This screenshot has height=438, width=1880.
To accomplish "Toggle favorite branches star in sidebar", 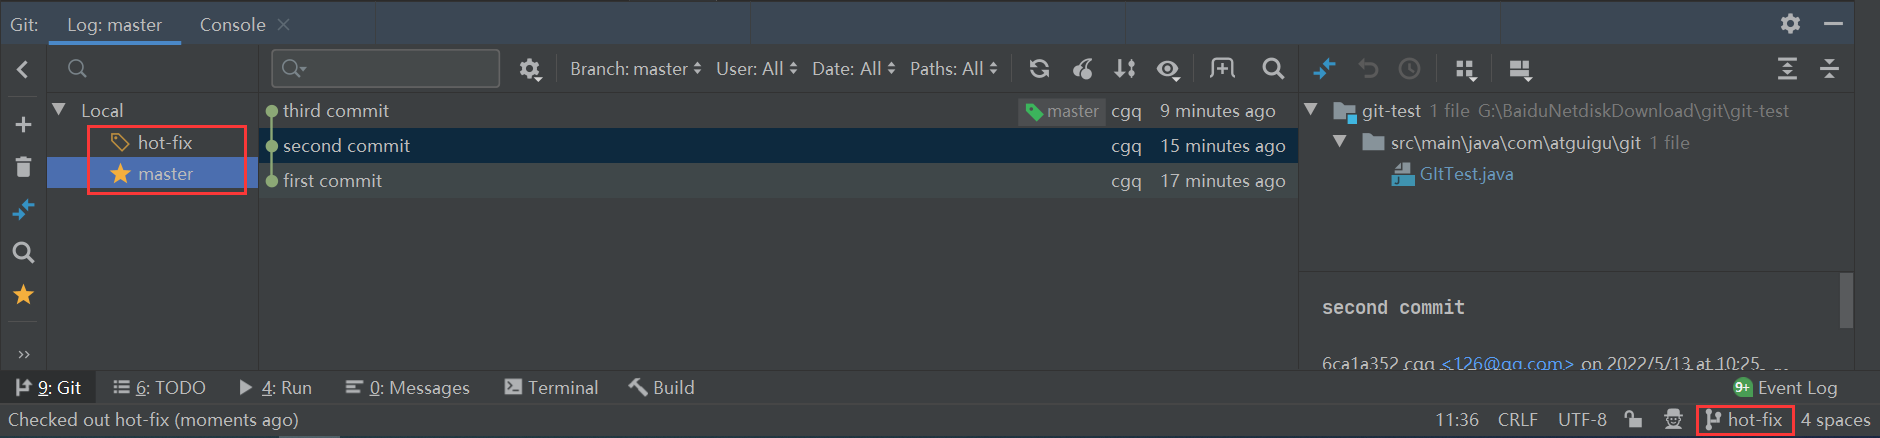I will click(23, 295).
